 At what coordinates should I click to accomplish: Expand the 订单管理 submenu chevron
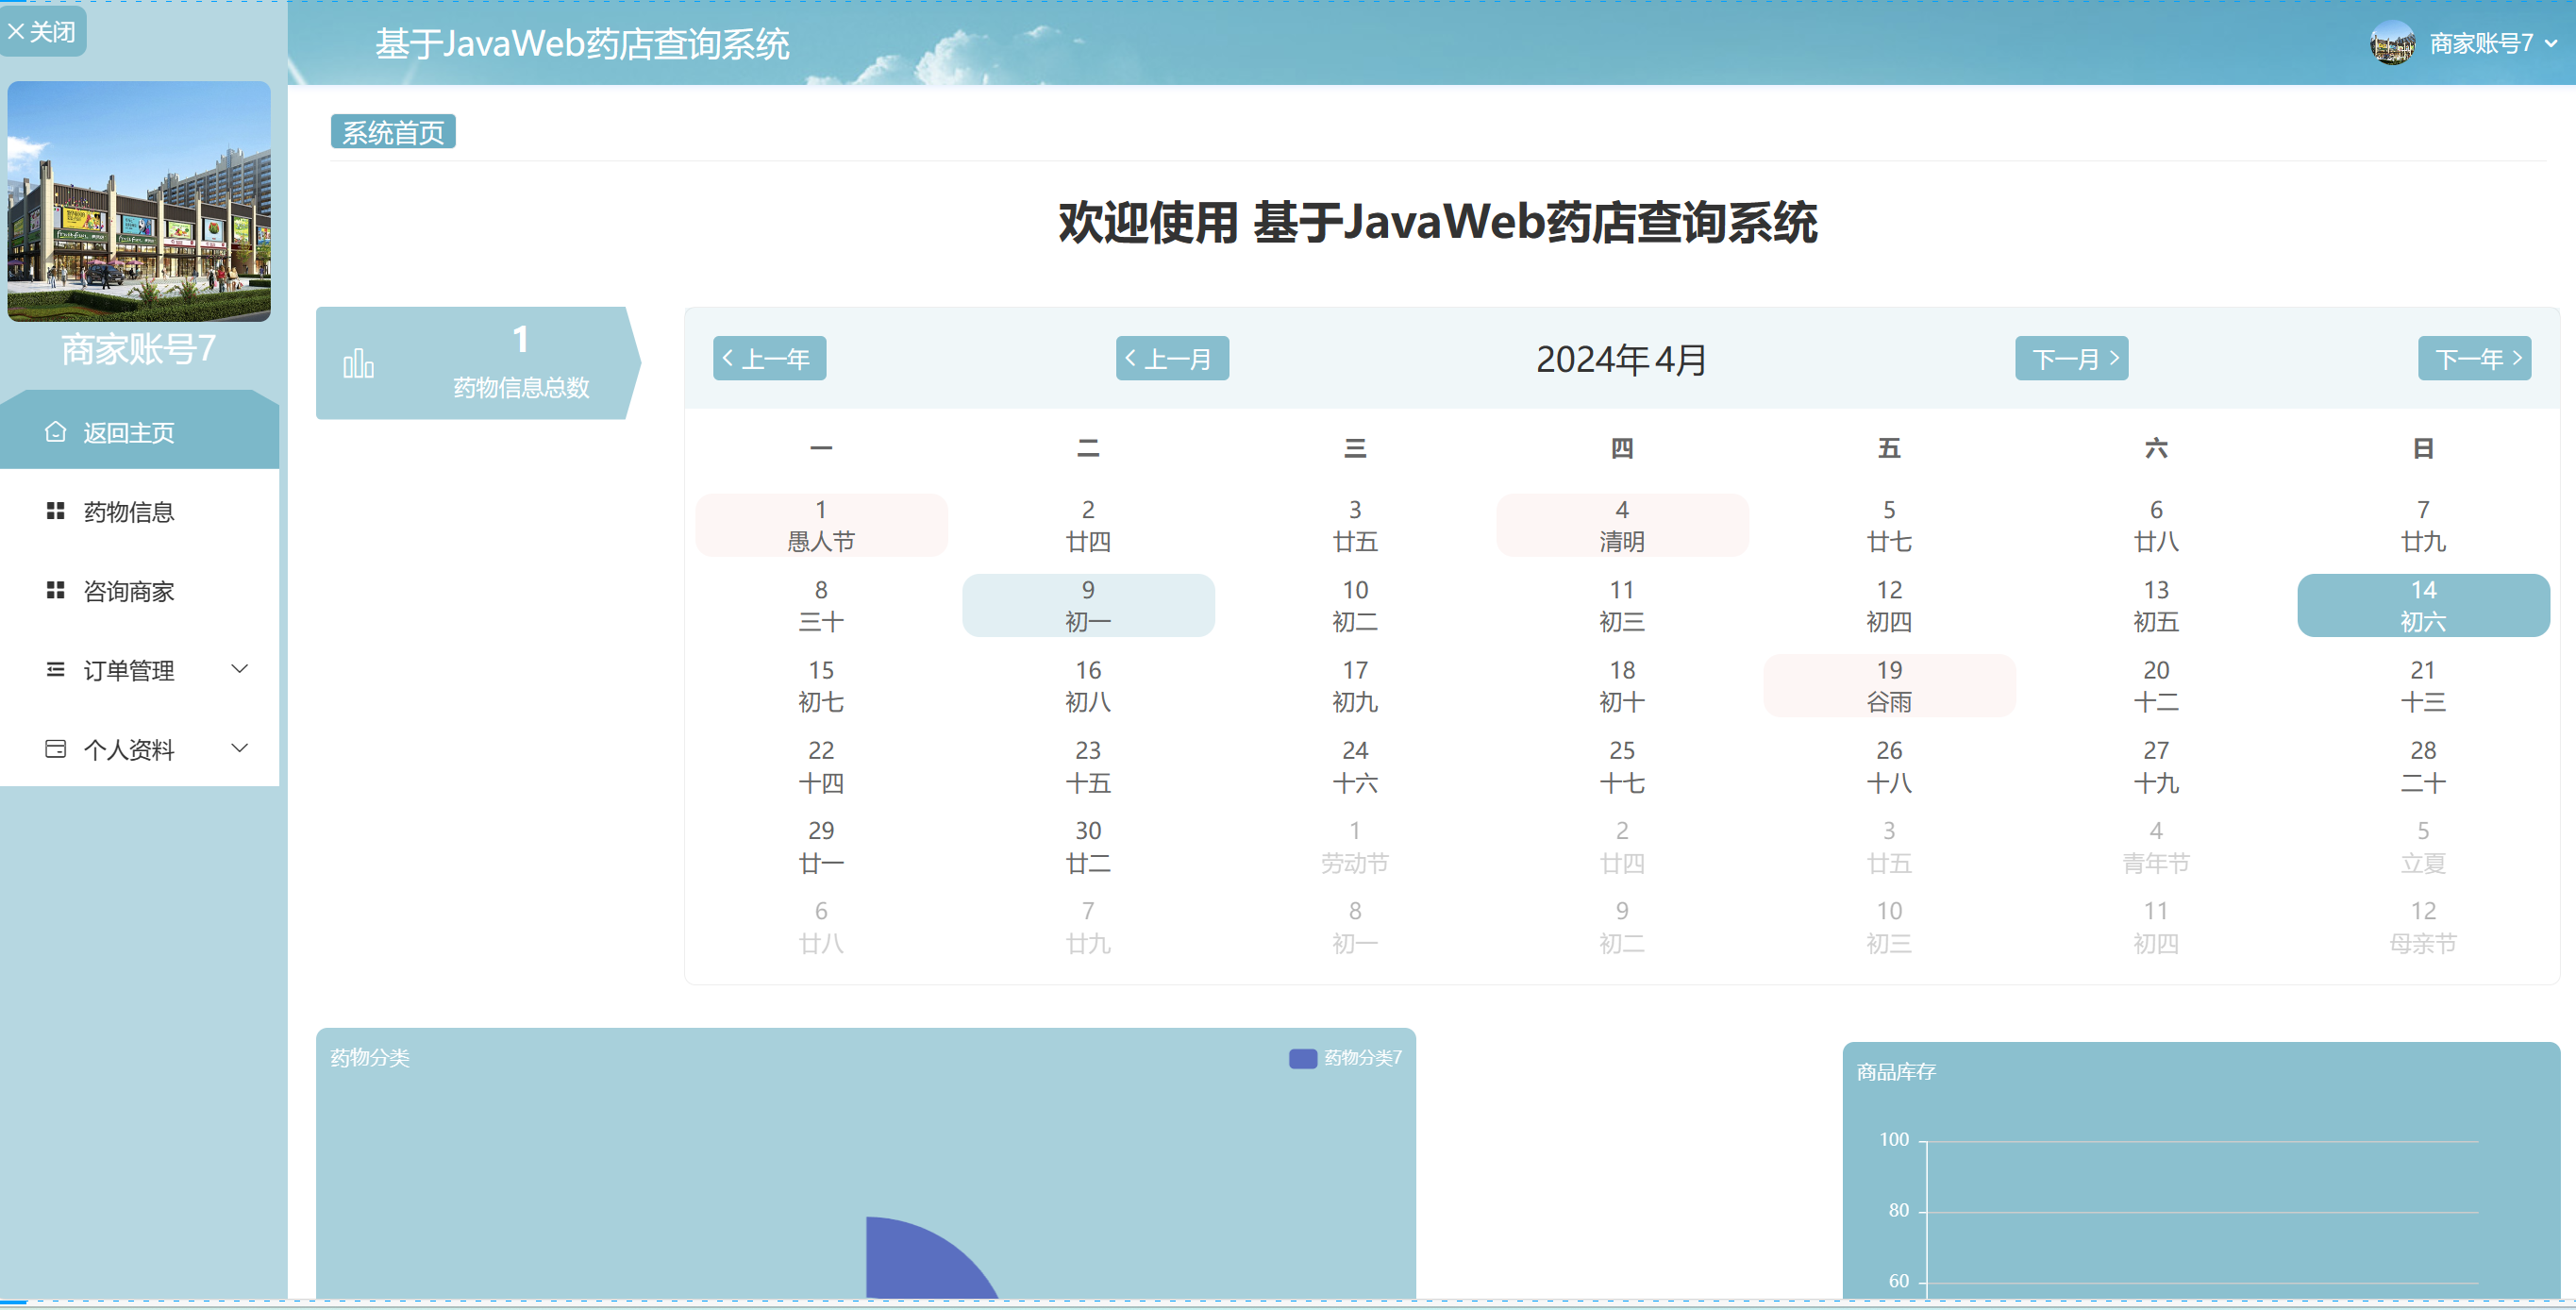pos(240,669)
